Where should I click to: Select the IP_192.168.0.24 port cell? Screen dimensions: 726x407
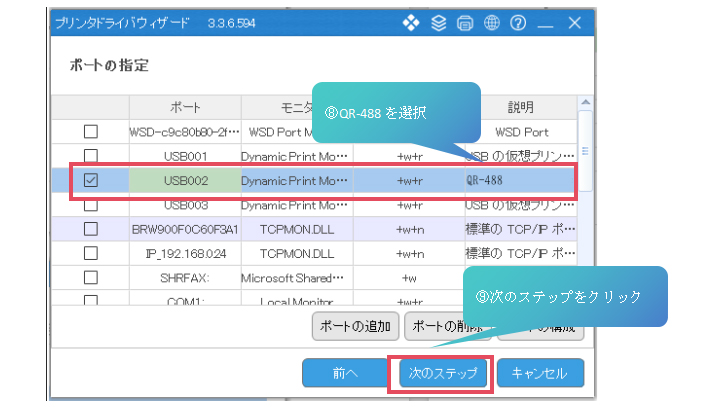(x=185, y=253)
